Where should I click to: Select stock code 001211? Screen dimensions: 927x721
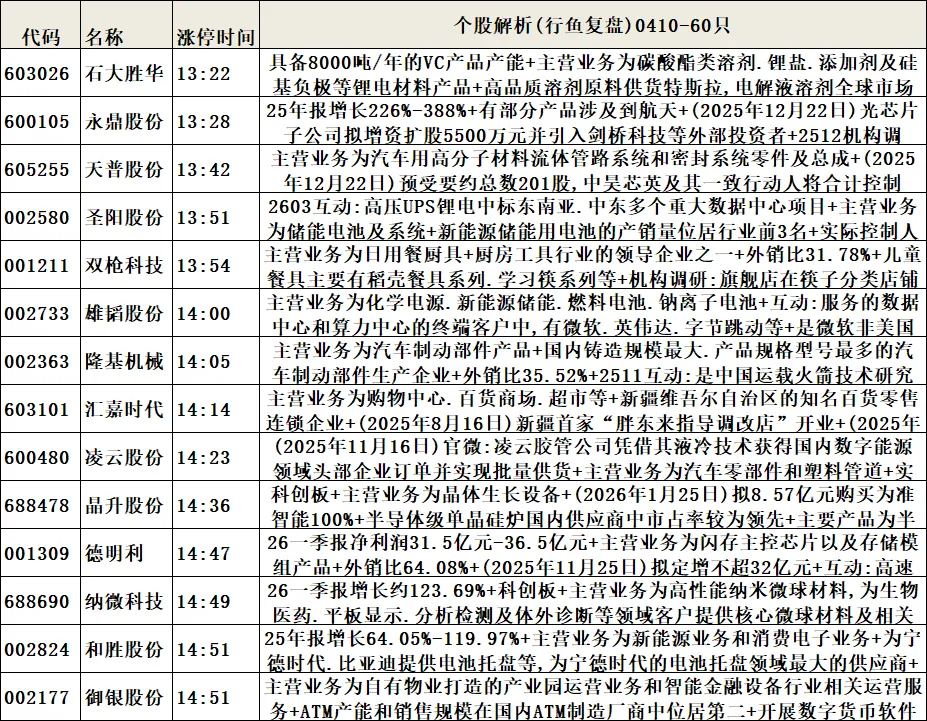tap(37, 265)
